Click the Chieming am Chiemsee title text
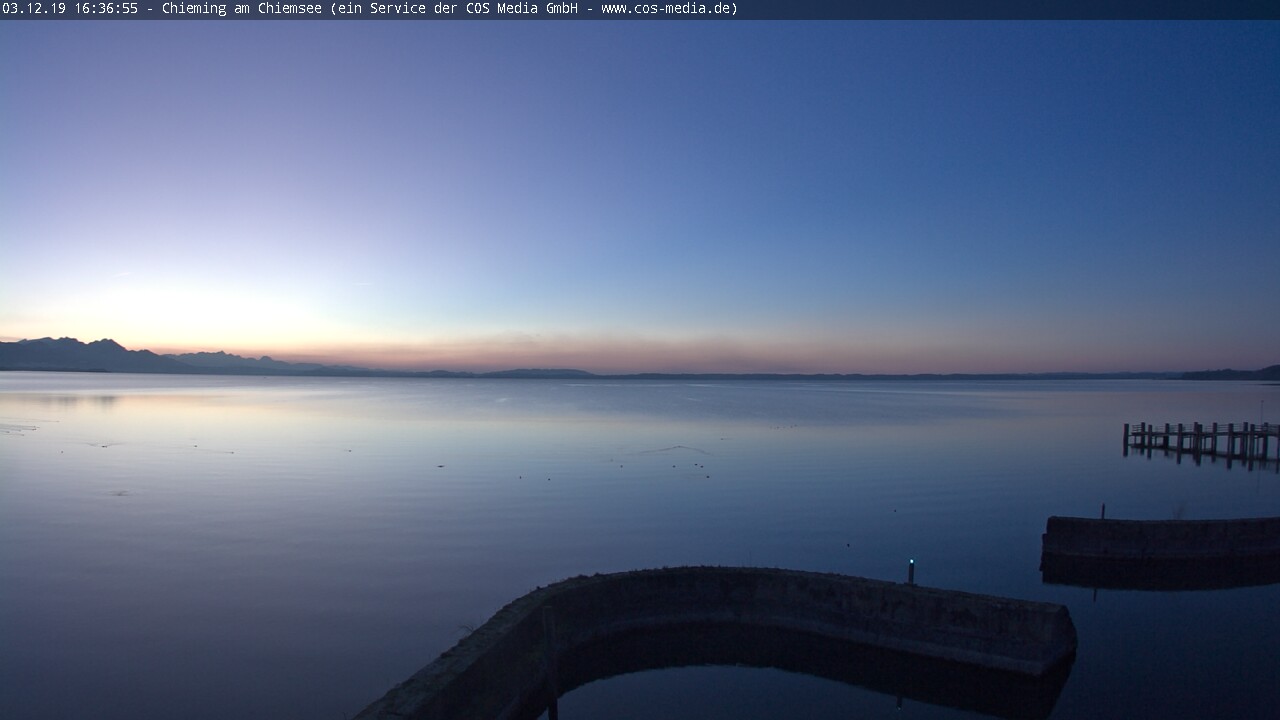Viewport: 1280px width, 720px height. tap(241, 9)
